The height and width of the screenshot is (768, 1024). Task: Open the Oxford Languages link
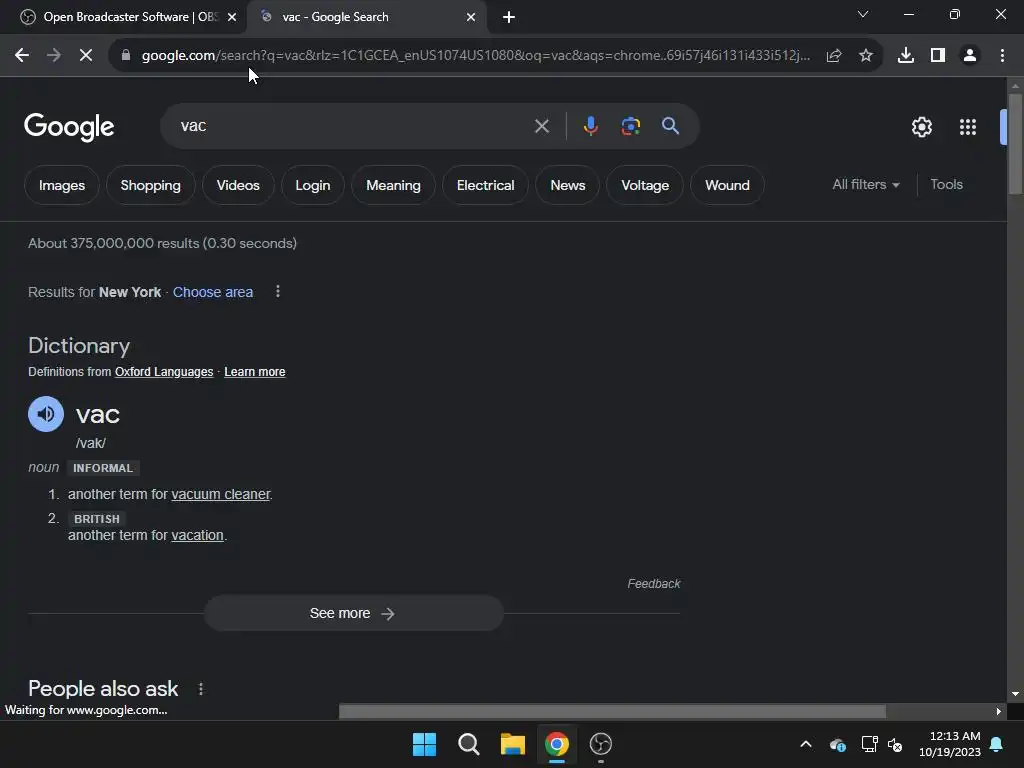tap(164, 372)
